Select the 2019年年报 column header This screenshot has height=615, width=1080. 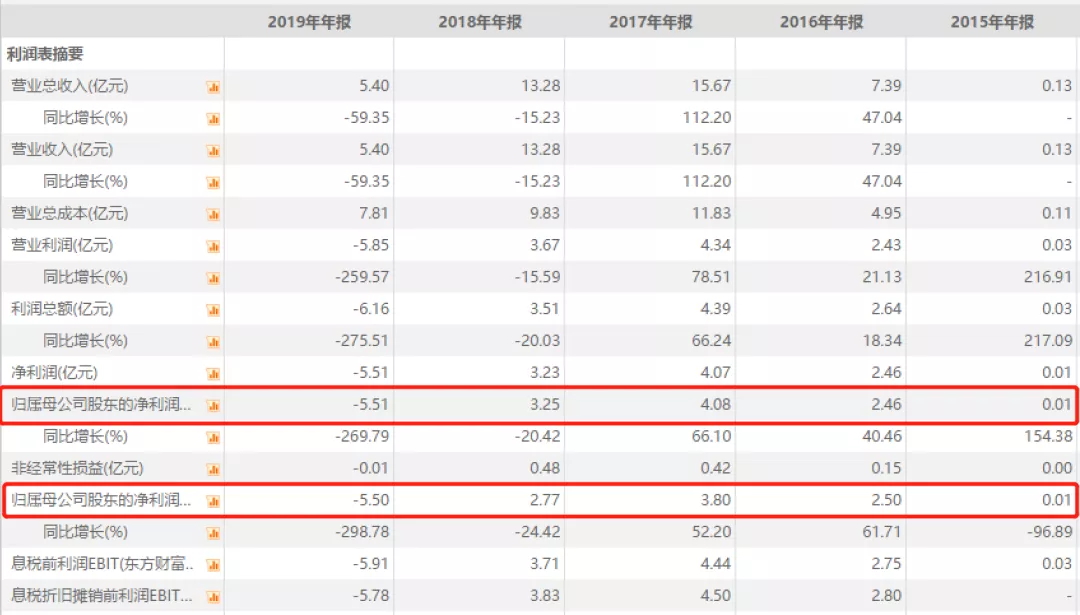pos(309,22)
